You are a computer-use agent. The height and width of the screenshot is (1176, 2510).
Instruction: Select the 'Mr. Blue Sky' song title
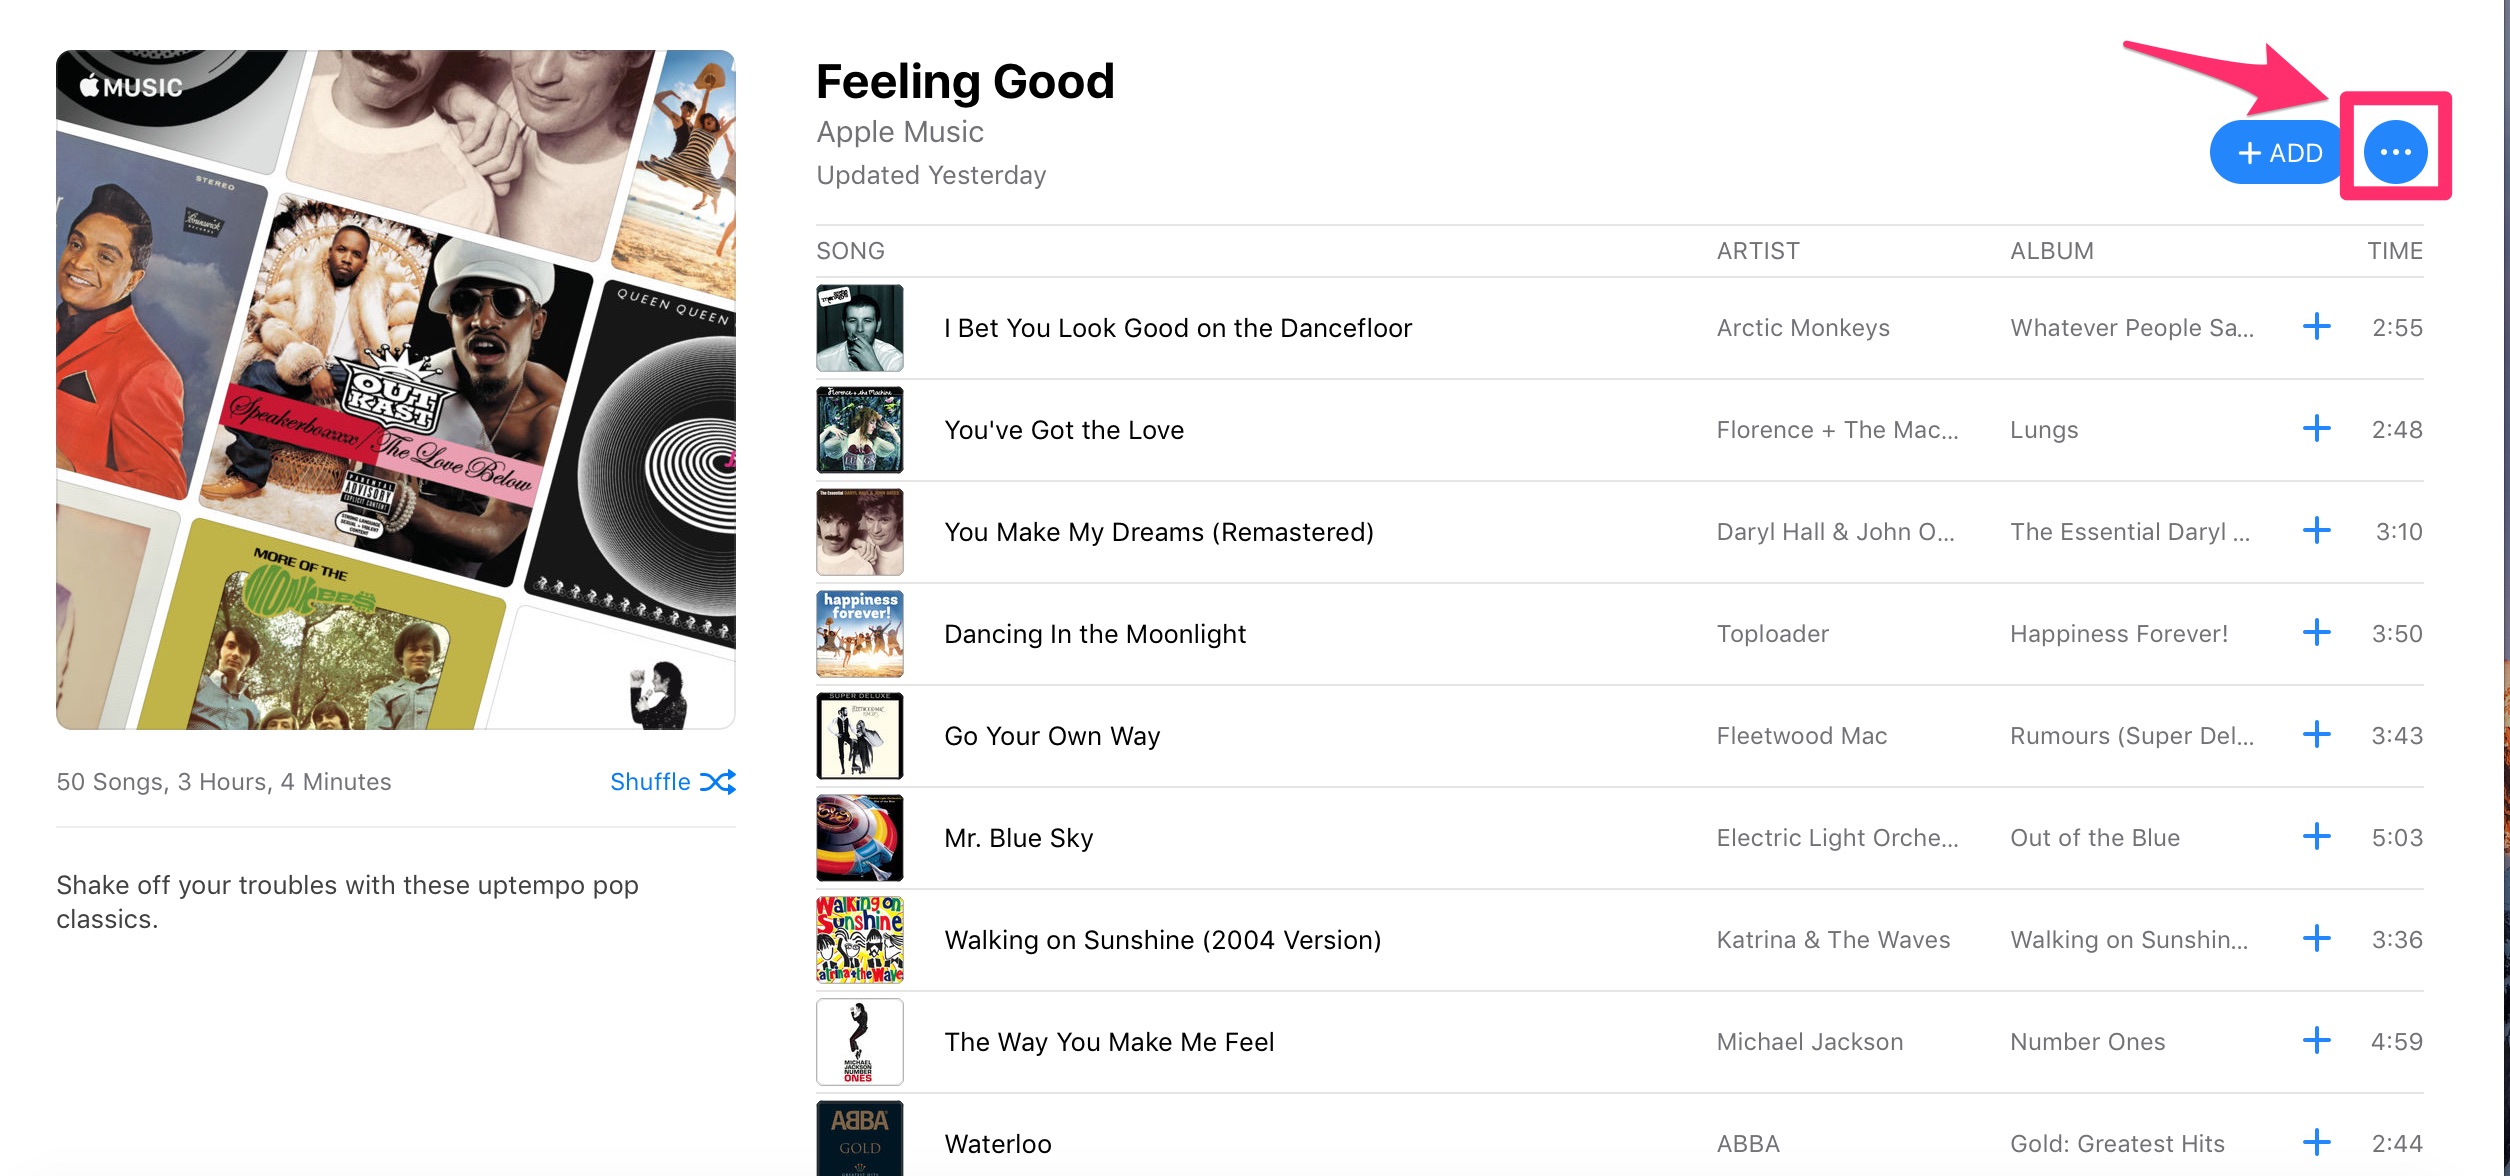tap(1018, 838)
